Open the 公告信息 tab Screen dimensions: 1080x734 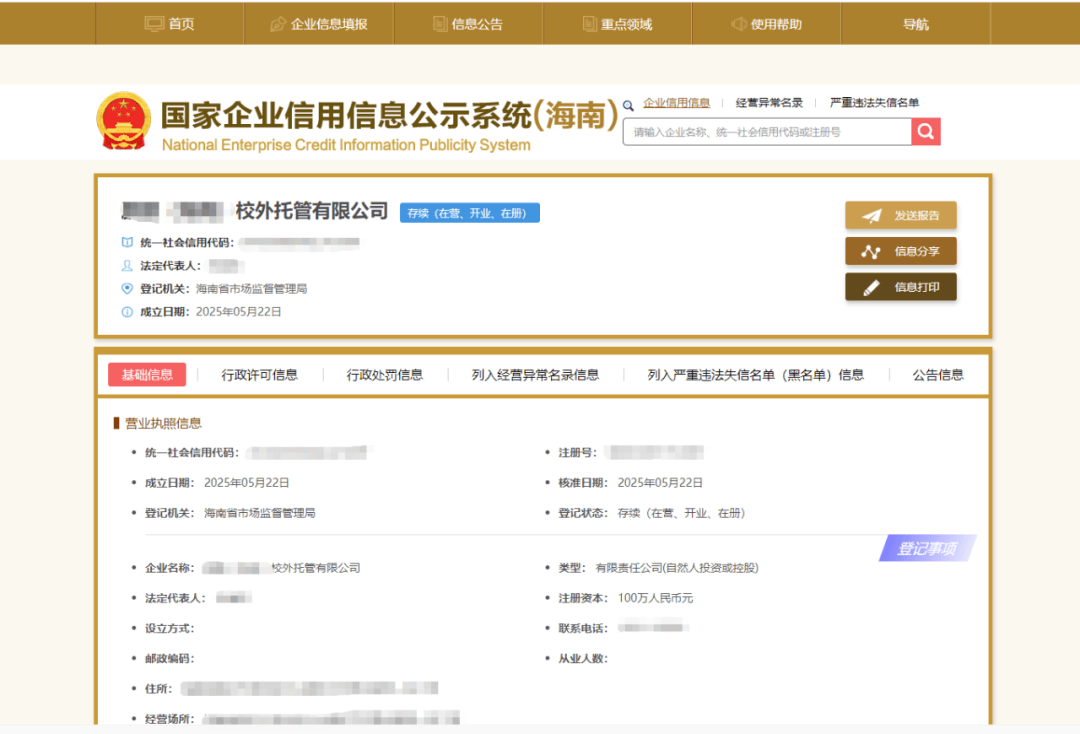[x=937, y=375]
